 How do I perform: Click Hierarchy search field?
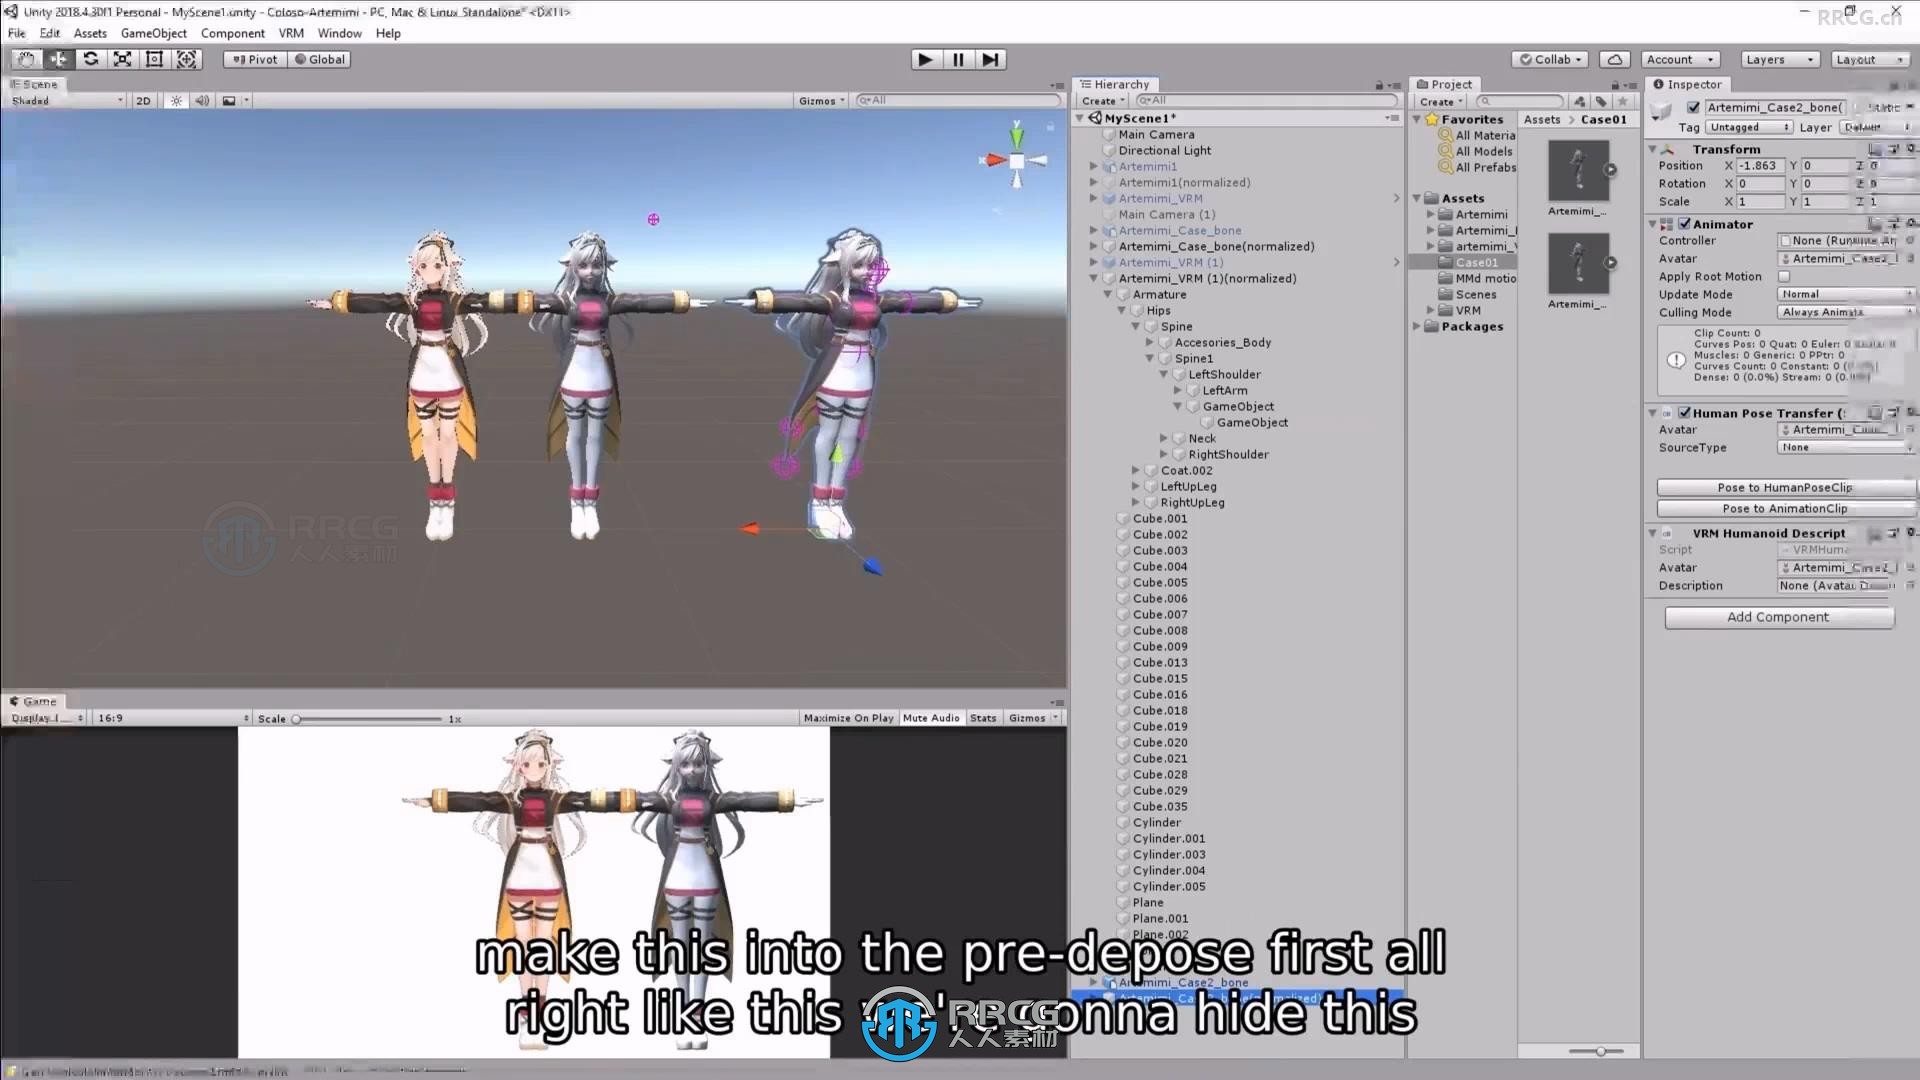(x=1266, y=101)
